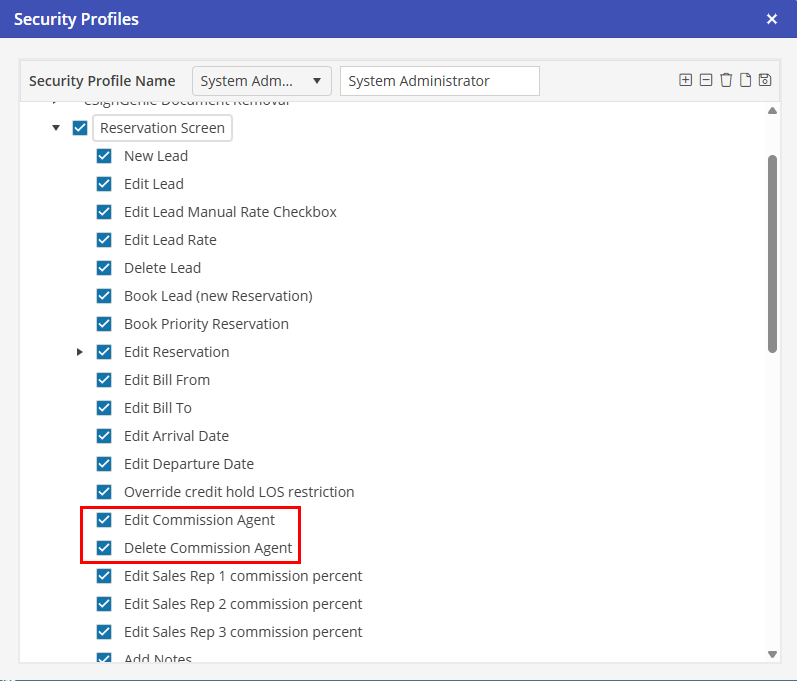
Task: Click the new blank profile page icon
Action: [x=745, y=80]
